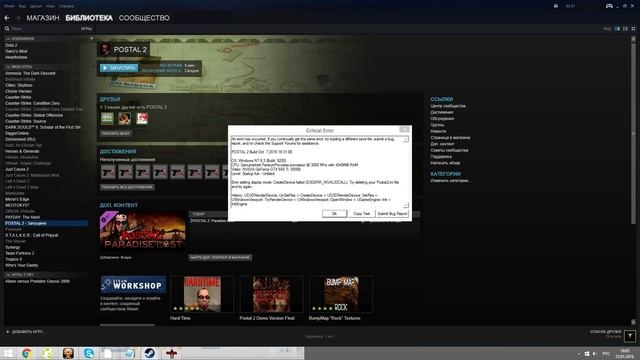640x360 pixels.
Task: Select Counter-Strike: Source
Action: [26, 121]
